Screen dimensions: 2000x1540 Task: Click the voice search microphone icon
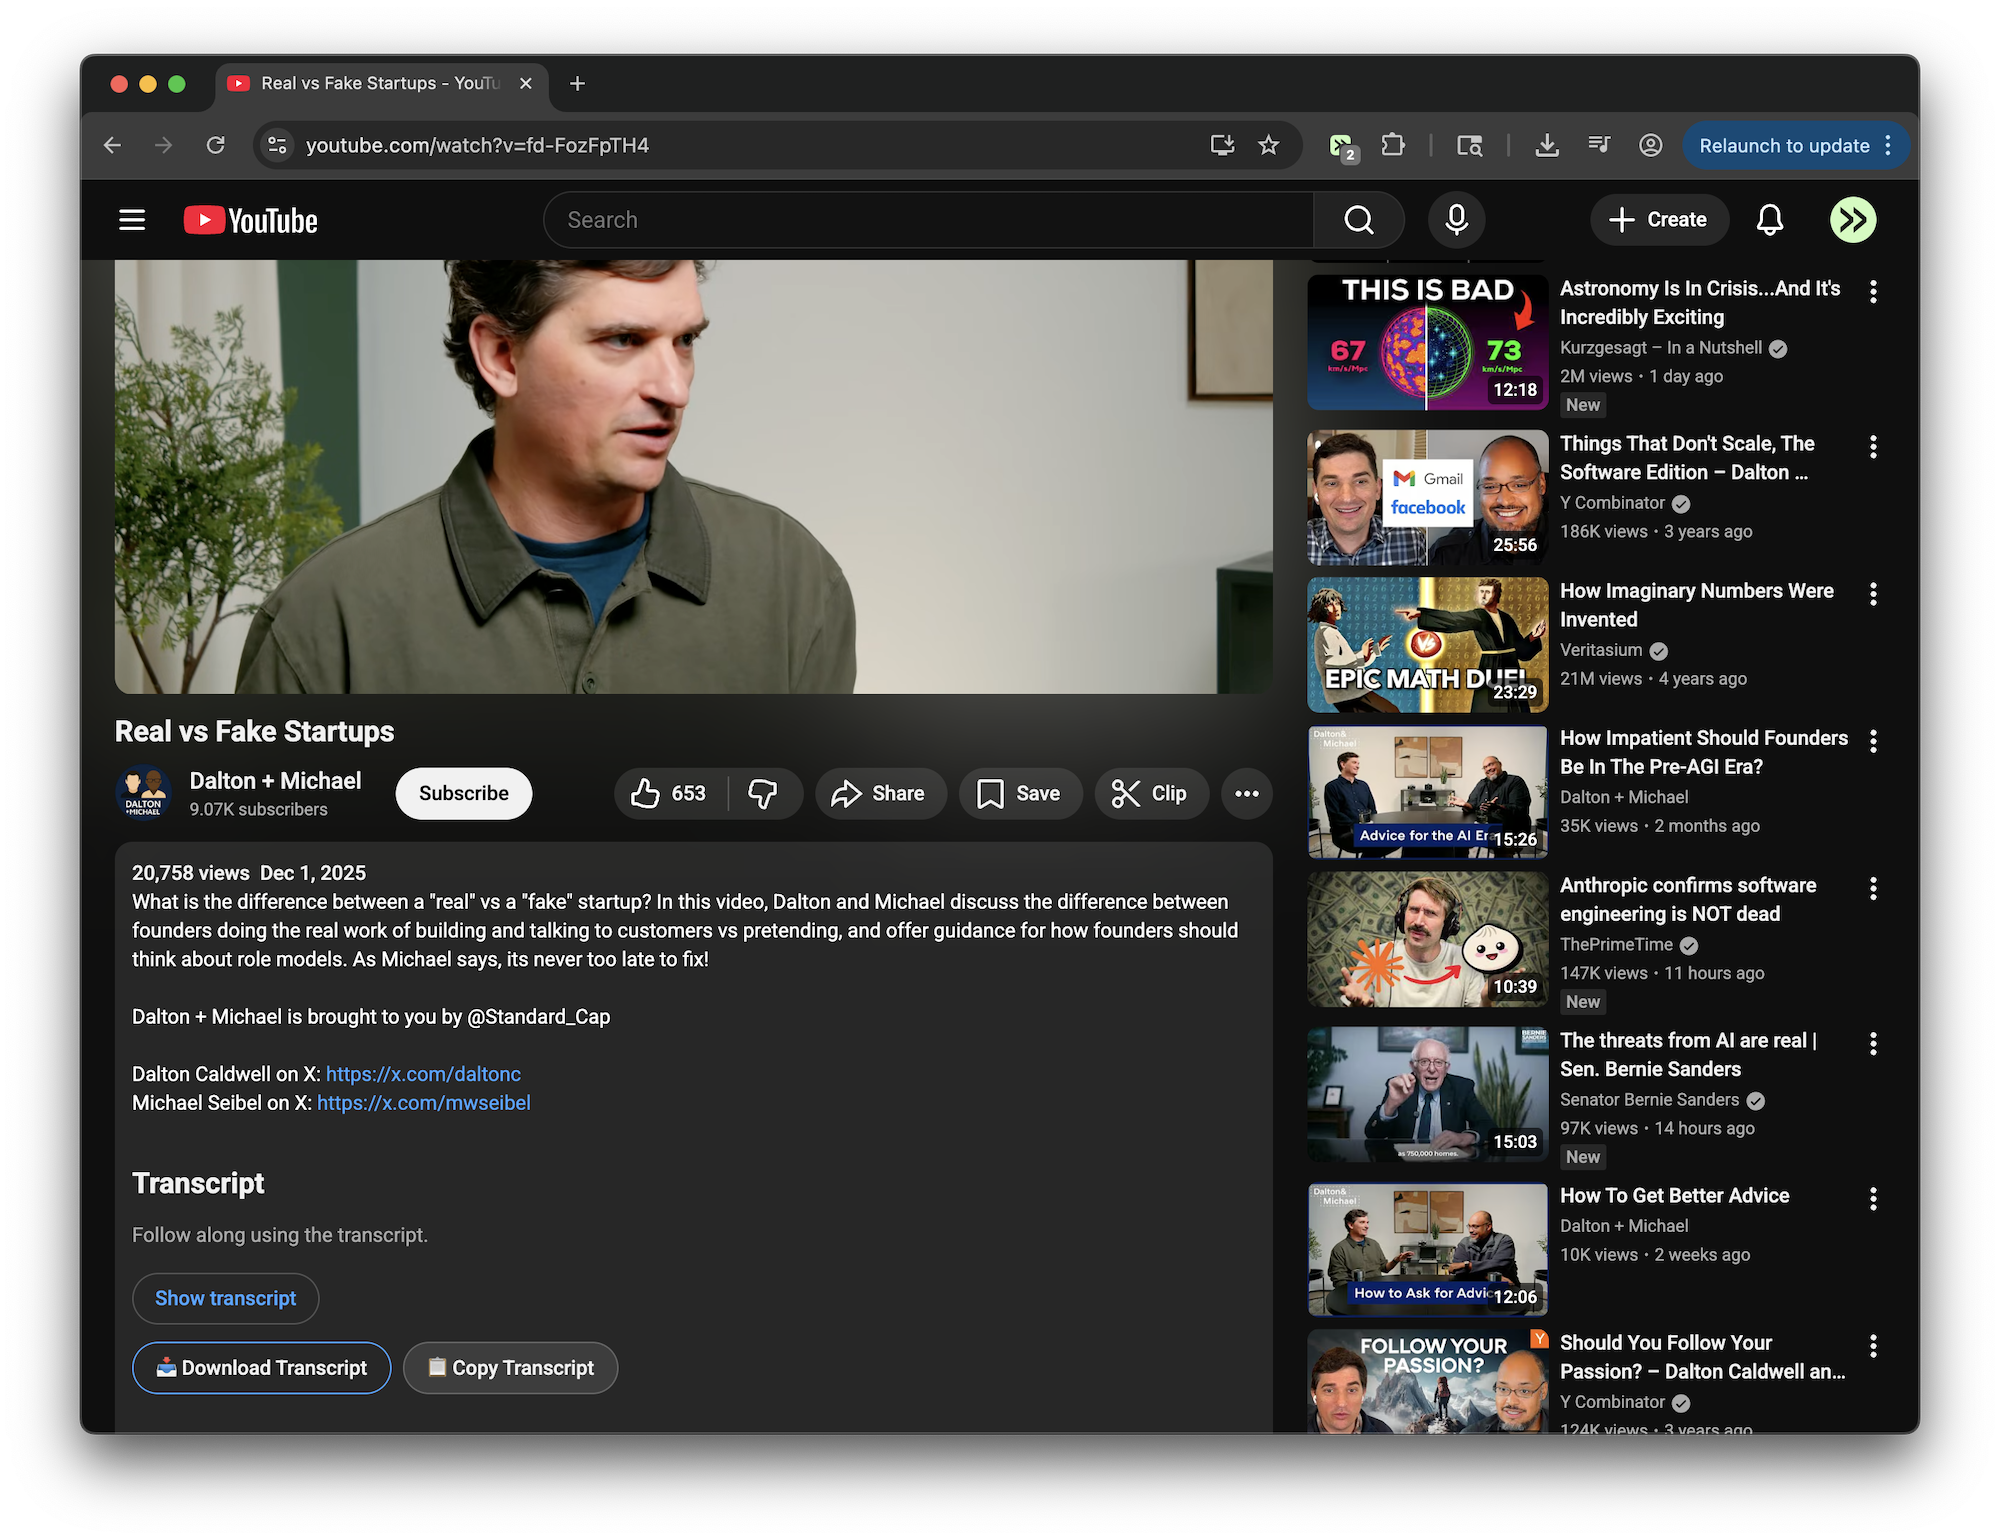coord(1456,220)
